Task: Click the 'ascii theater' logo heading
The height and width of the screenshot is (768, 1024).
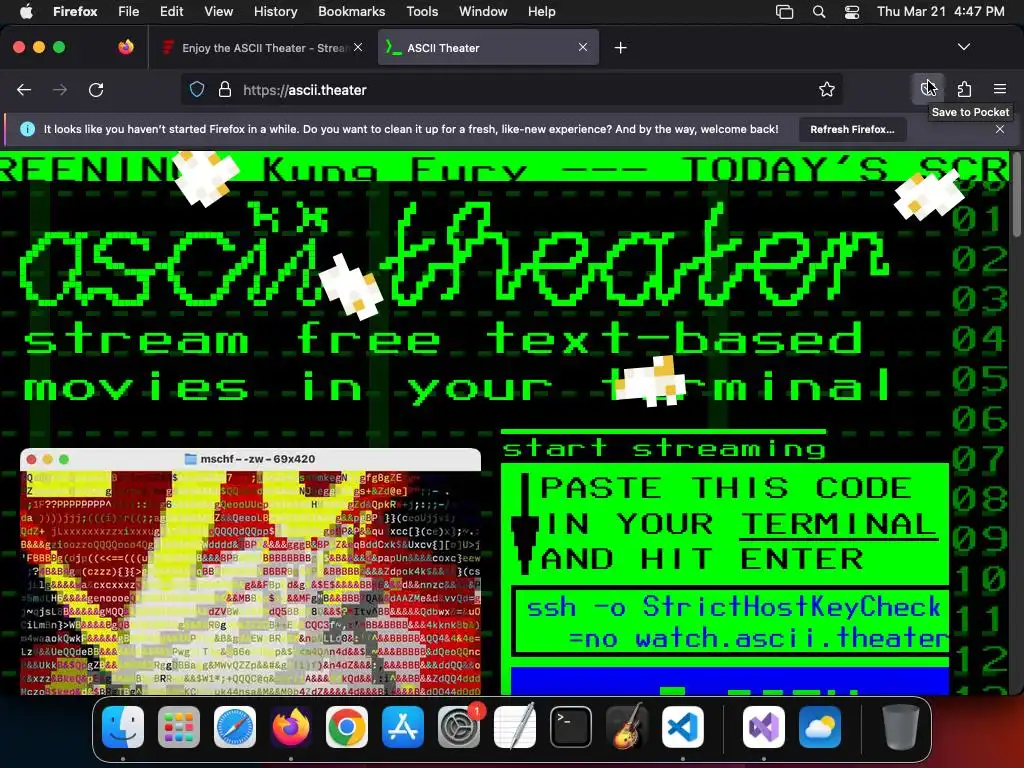Action: click(454, 255)
